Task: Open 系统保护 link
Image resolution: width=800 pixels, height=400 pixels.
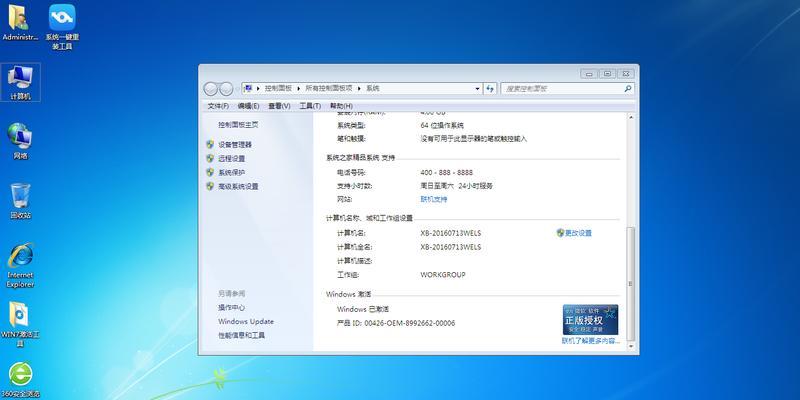Action: pyautogui.click(x=232, y=172)
